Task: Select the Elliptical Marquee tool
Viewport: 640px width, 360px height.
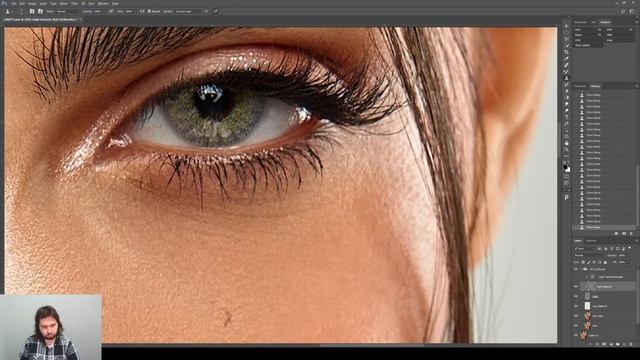Action: coord(566,32)
